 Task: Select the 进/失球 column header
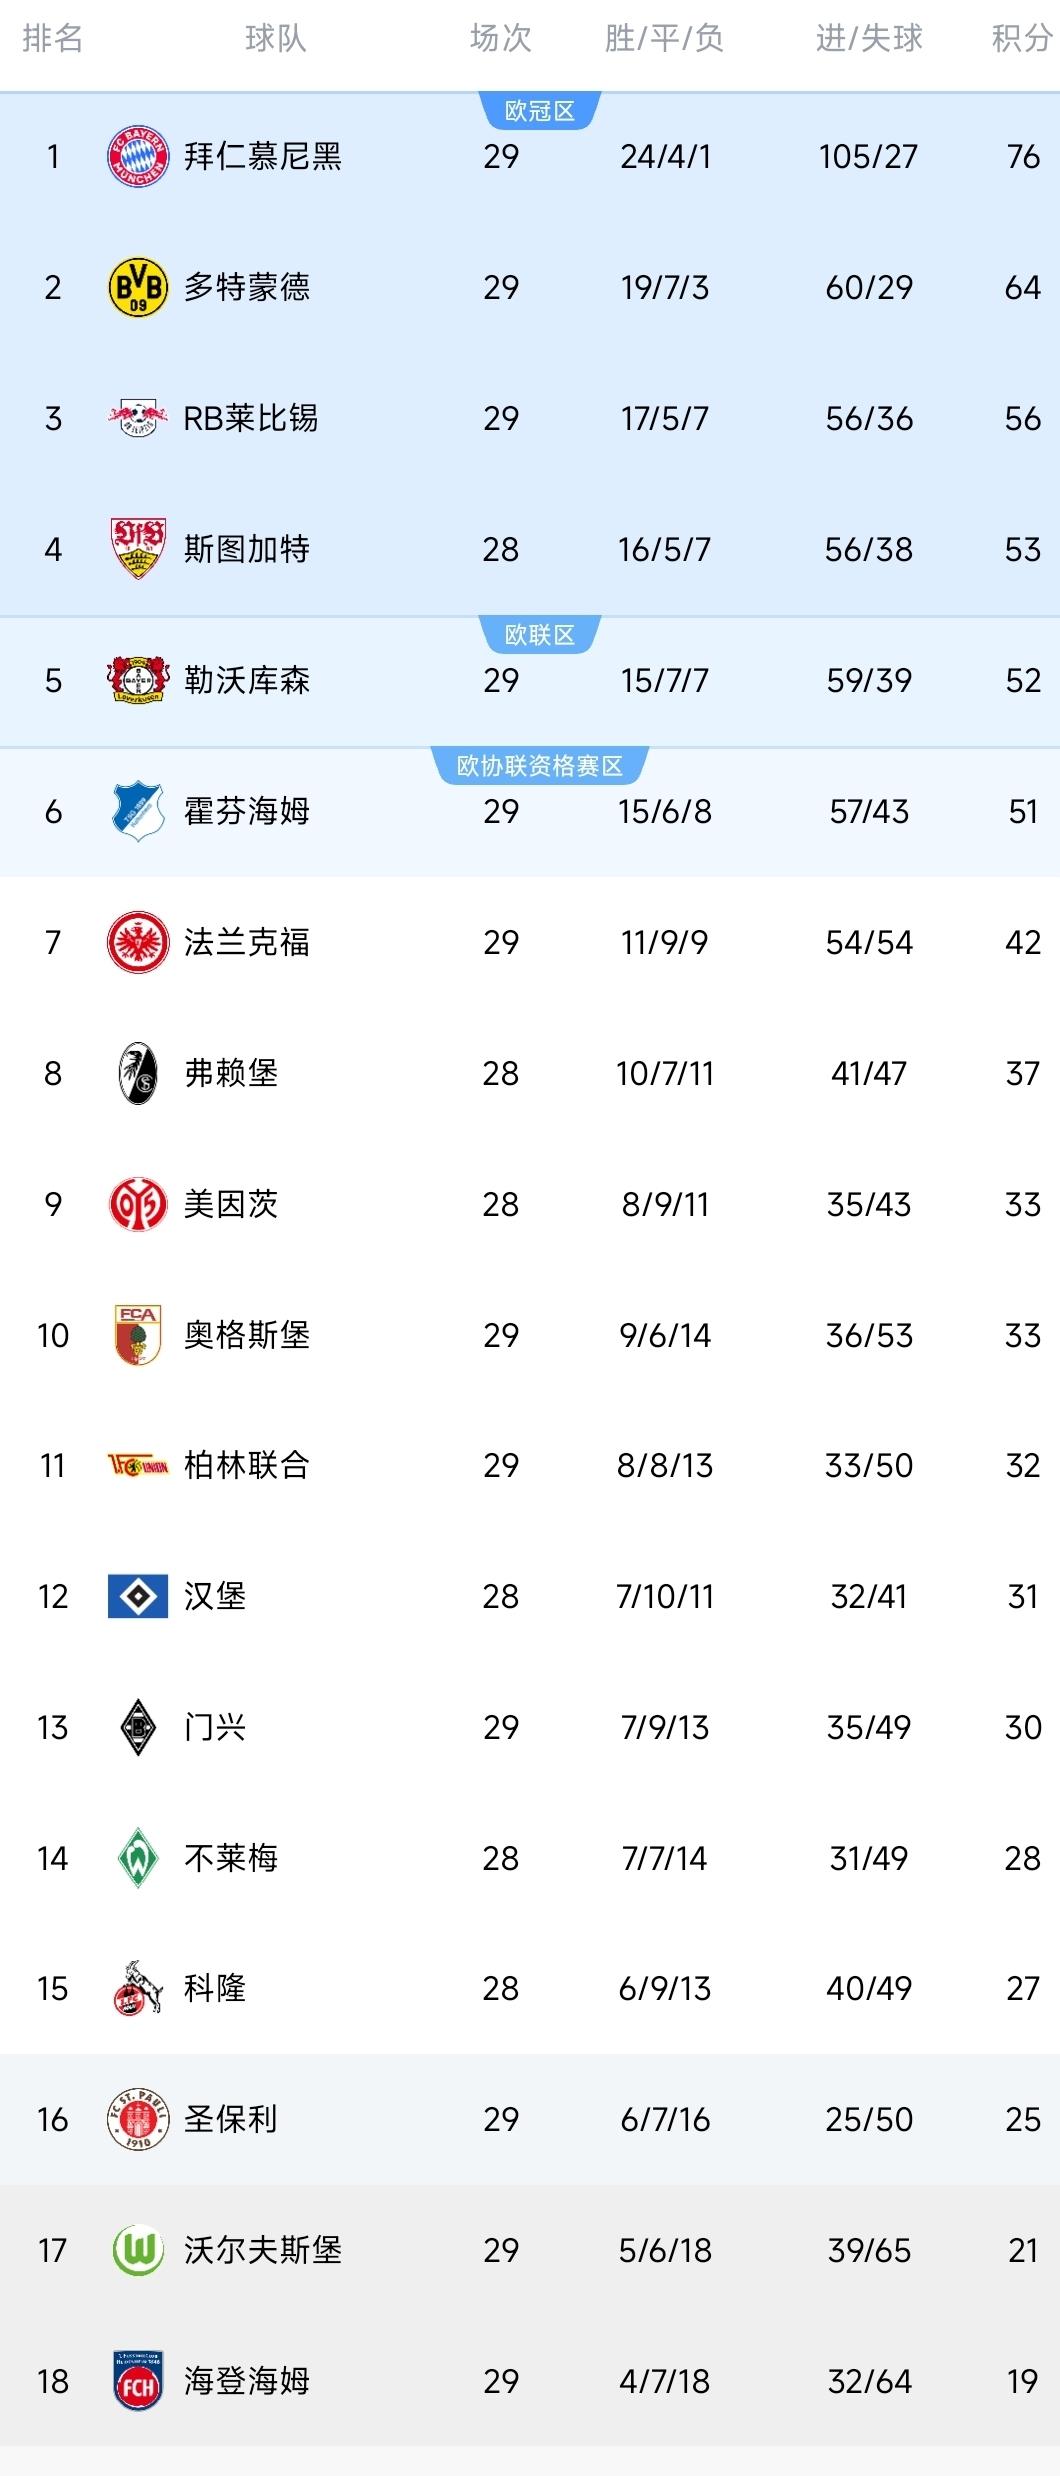(x=868, y=38)
